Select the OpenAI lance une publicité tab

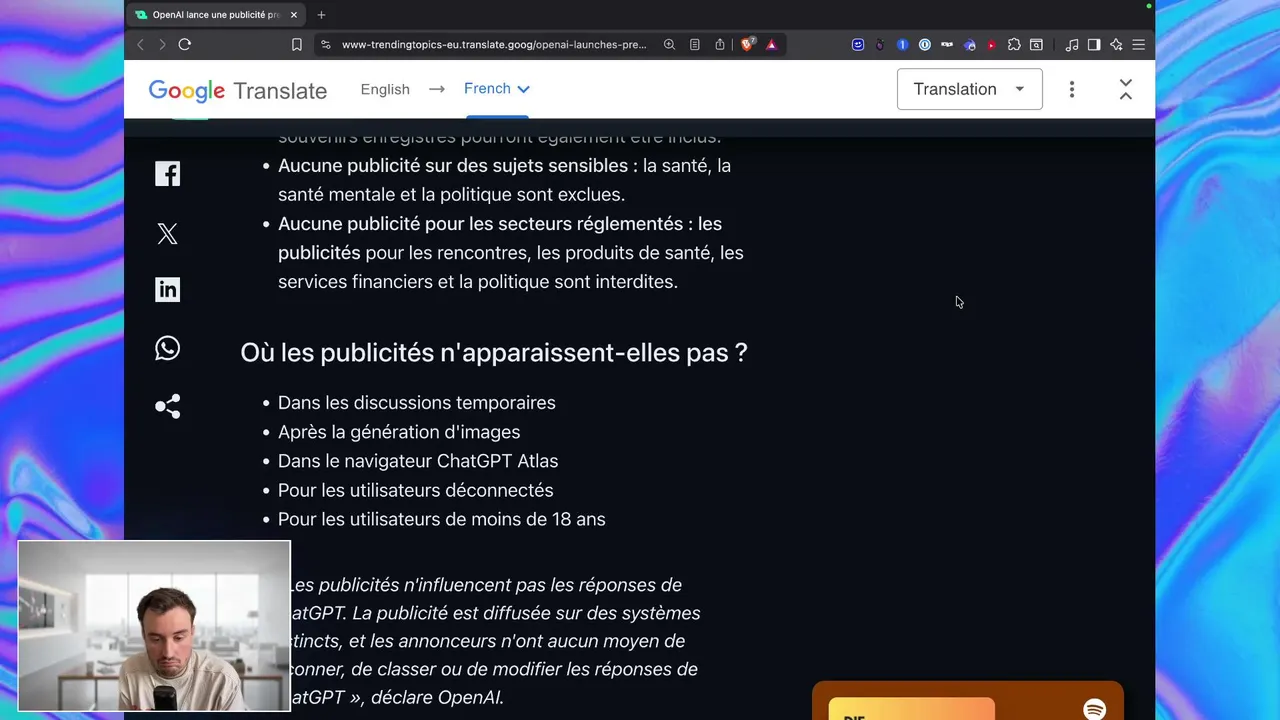click(215, 15)
